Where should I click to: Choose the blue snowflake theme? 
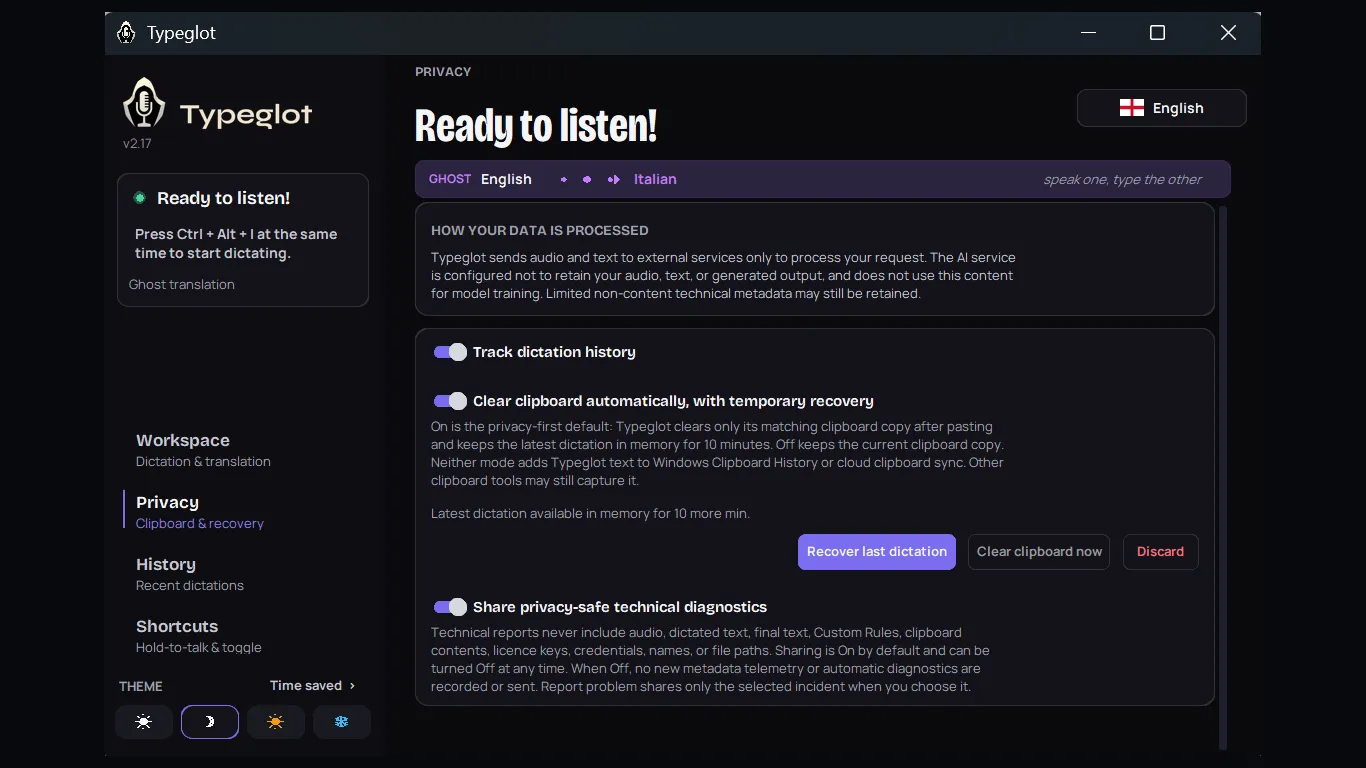342,722
